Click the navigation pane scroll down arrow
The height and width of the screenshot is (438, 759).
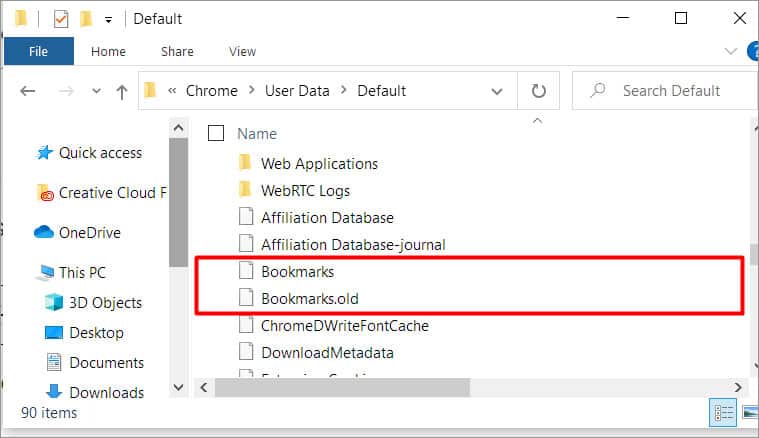[178, 387]
